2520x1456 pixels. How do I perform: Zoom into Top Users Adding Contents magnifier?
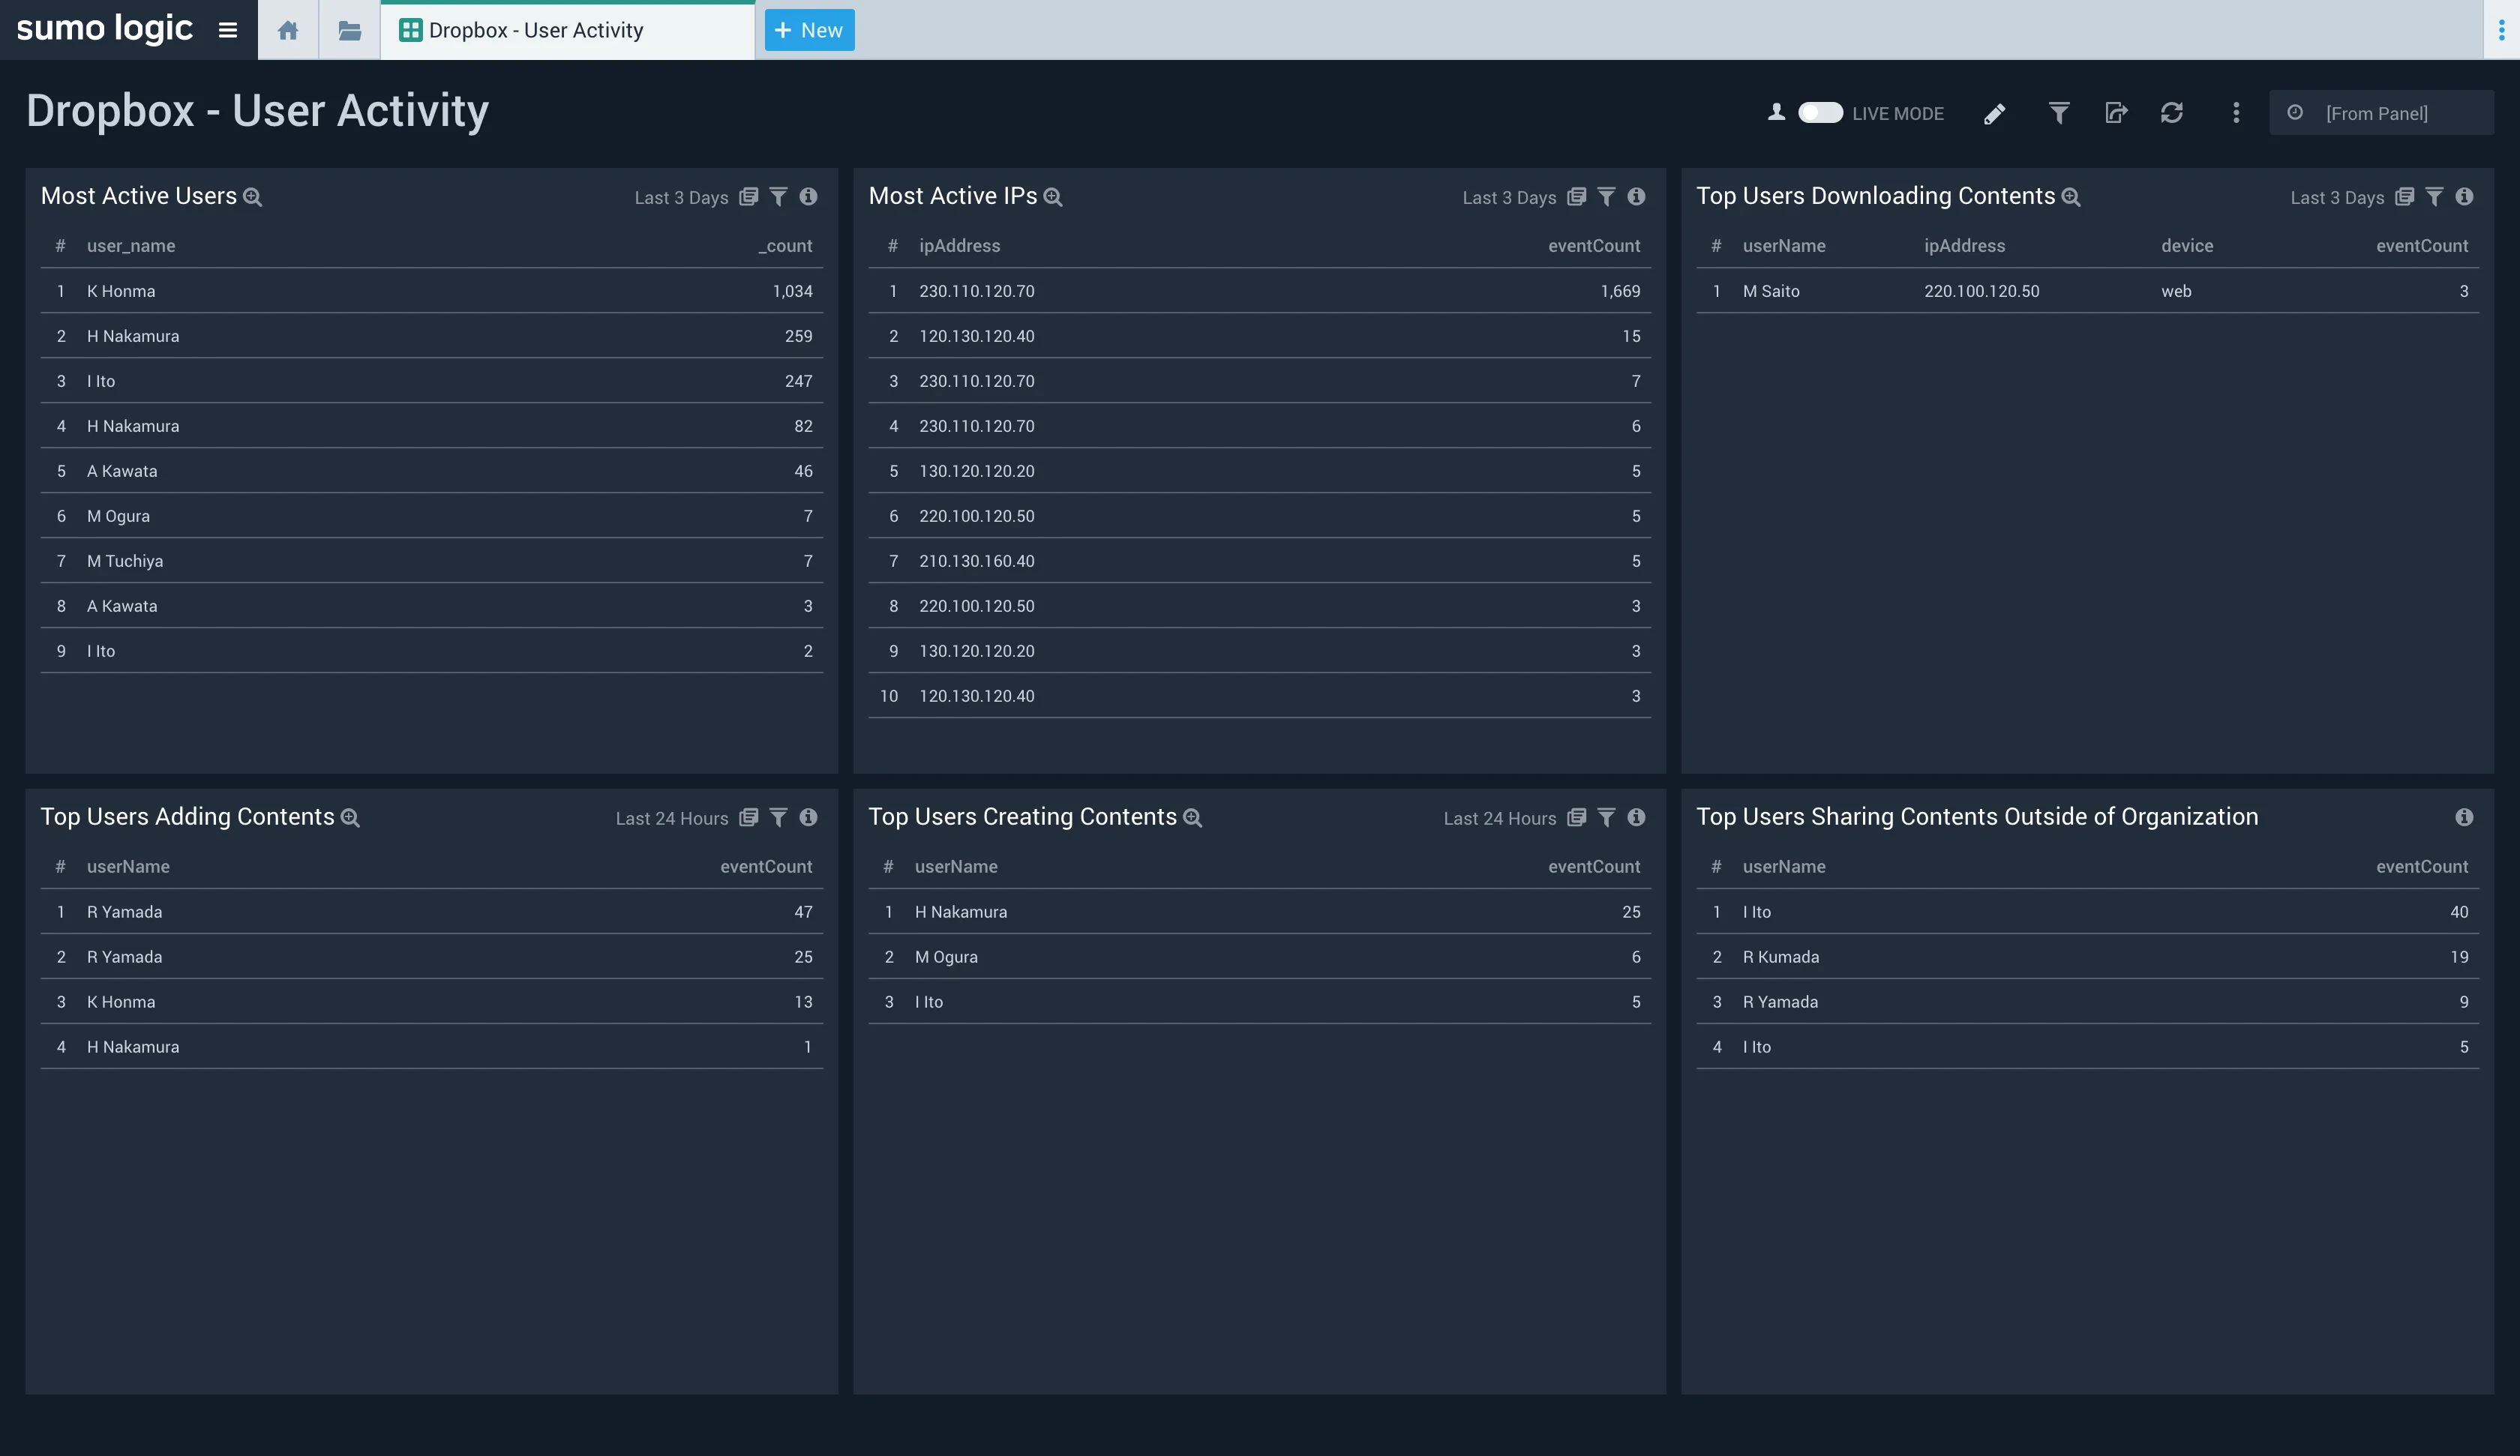[350, 818]
